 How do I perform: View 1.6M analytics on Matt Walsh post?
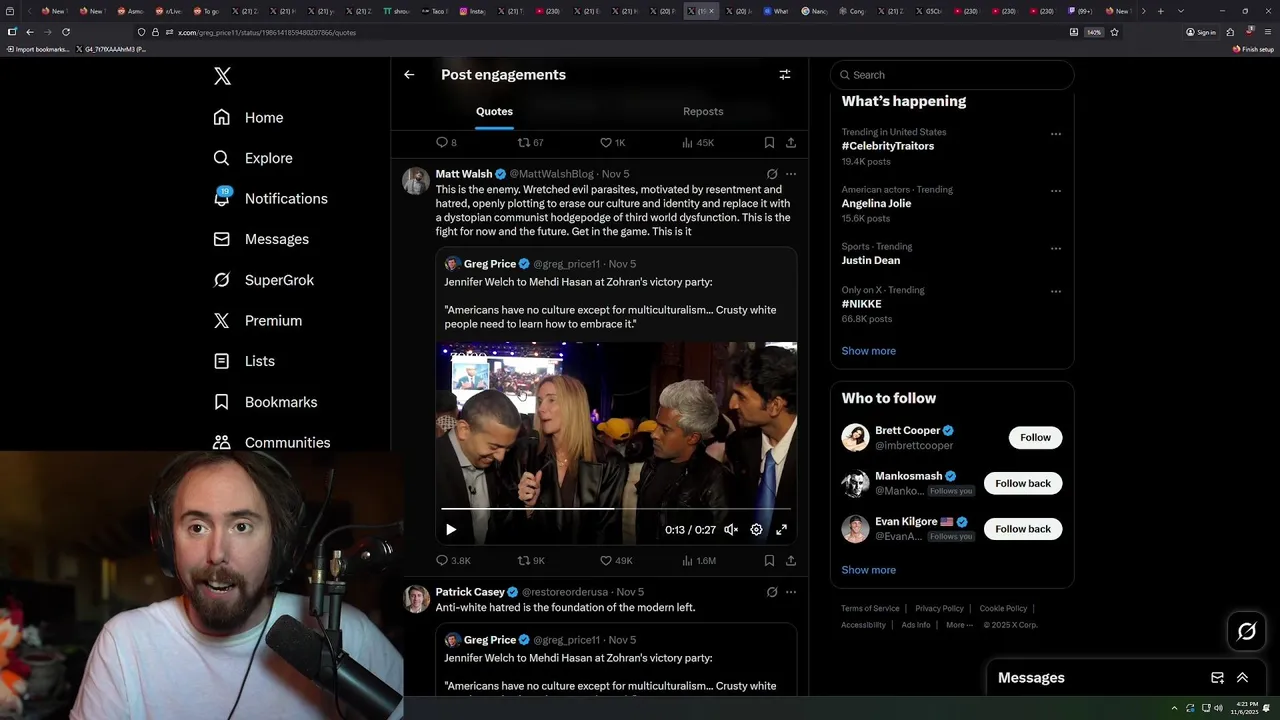pyautogui.click(x=698, y=561)
